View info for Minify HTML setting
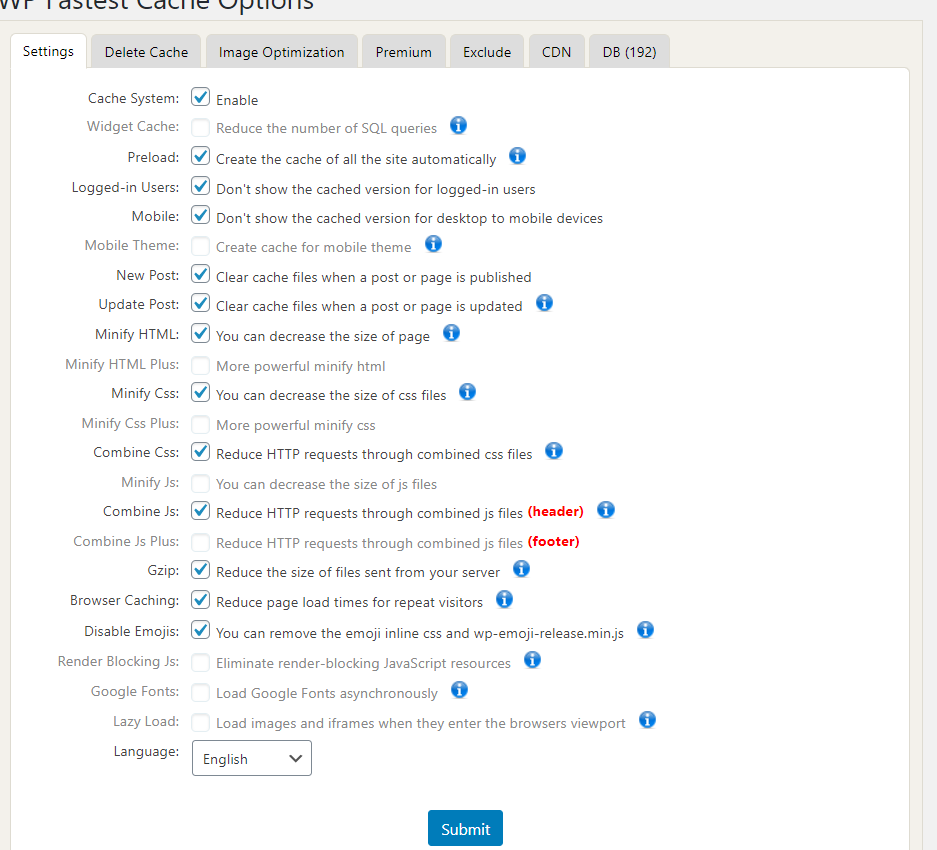This screenshot has width=937, height=850. tap(451, 333)
